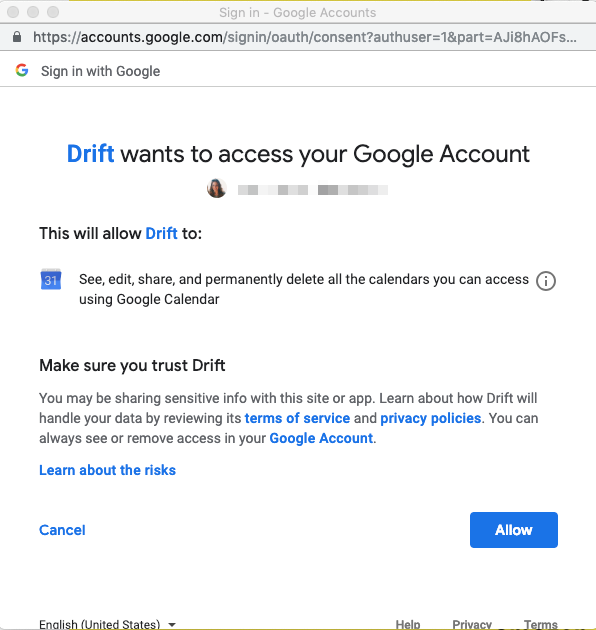Click the accounts.google.com URL address bar
The height and width of the screenshot is (630, 596).
305,37
